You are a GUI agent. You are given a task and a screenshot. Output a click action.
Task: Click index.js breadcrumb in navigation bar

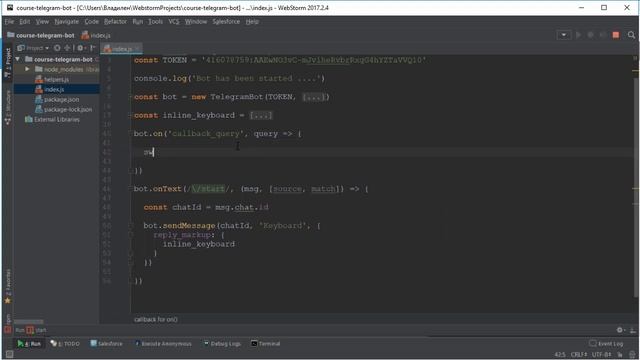pos(96,35)
